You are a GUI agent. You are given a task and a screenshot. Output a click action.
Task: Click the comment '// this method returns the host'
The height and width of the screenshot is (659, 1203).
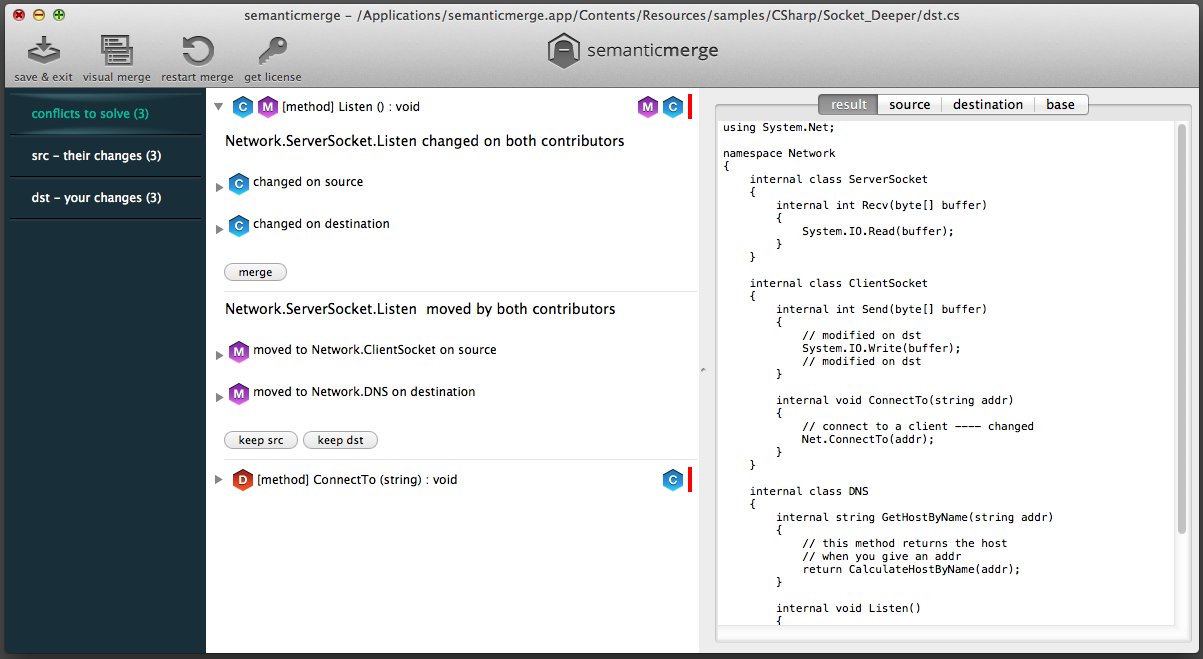905,543
